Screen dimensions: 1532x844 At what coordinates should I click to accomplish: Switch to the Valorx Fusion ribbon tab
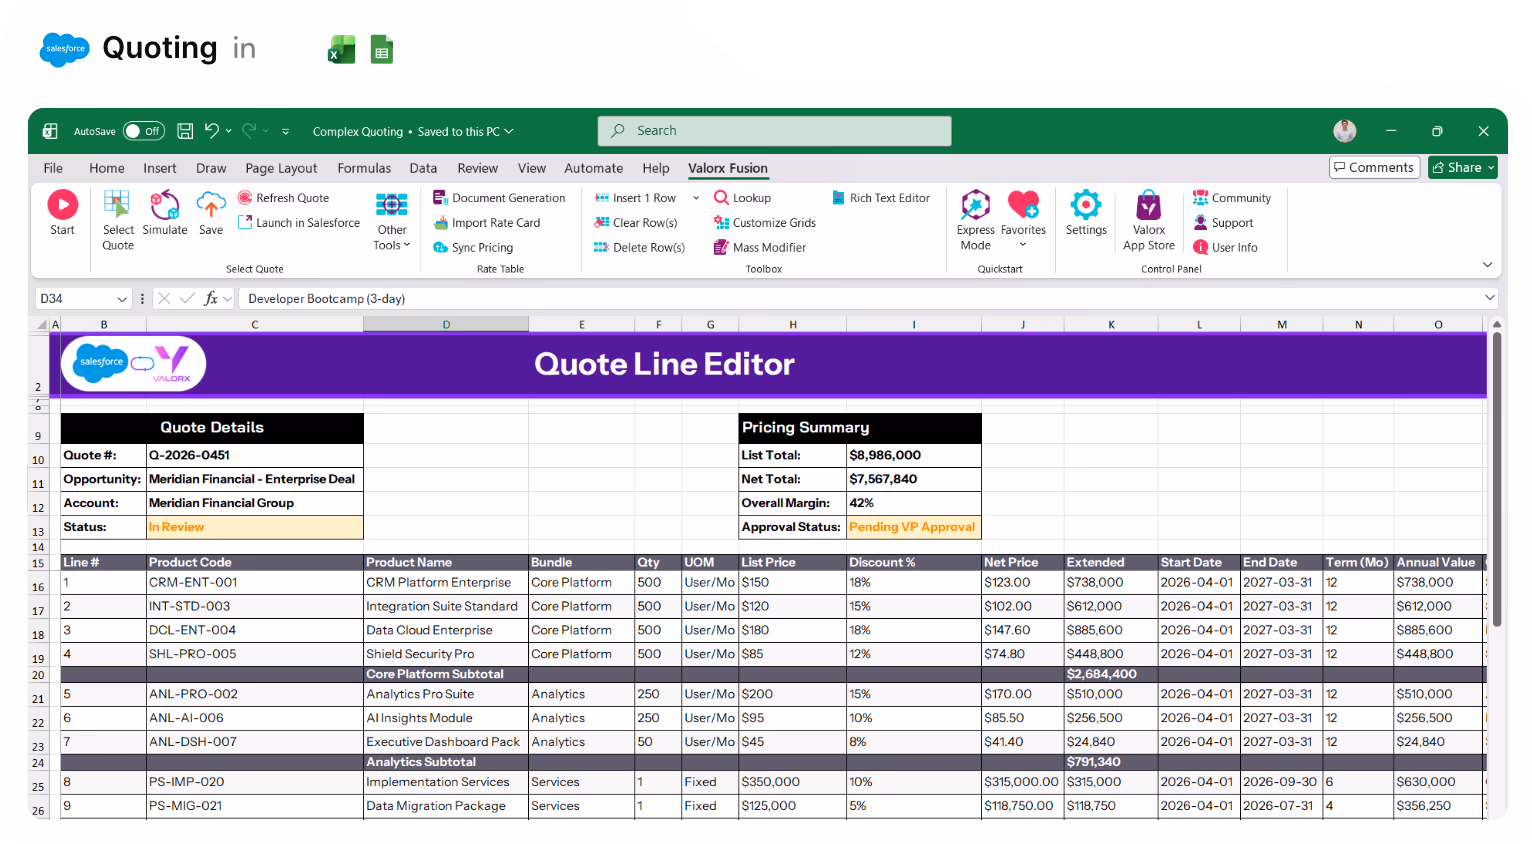pos(727,168)
